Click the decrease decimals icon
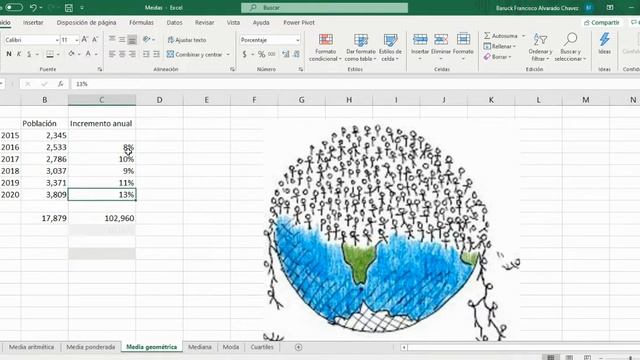Image resolution: width=640 pixels, height=360 pixels. point(297,54)
